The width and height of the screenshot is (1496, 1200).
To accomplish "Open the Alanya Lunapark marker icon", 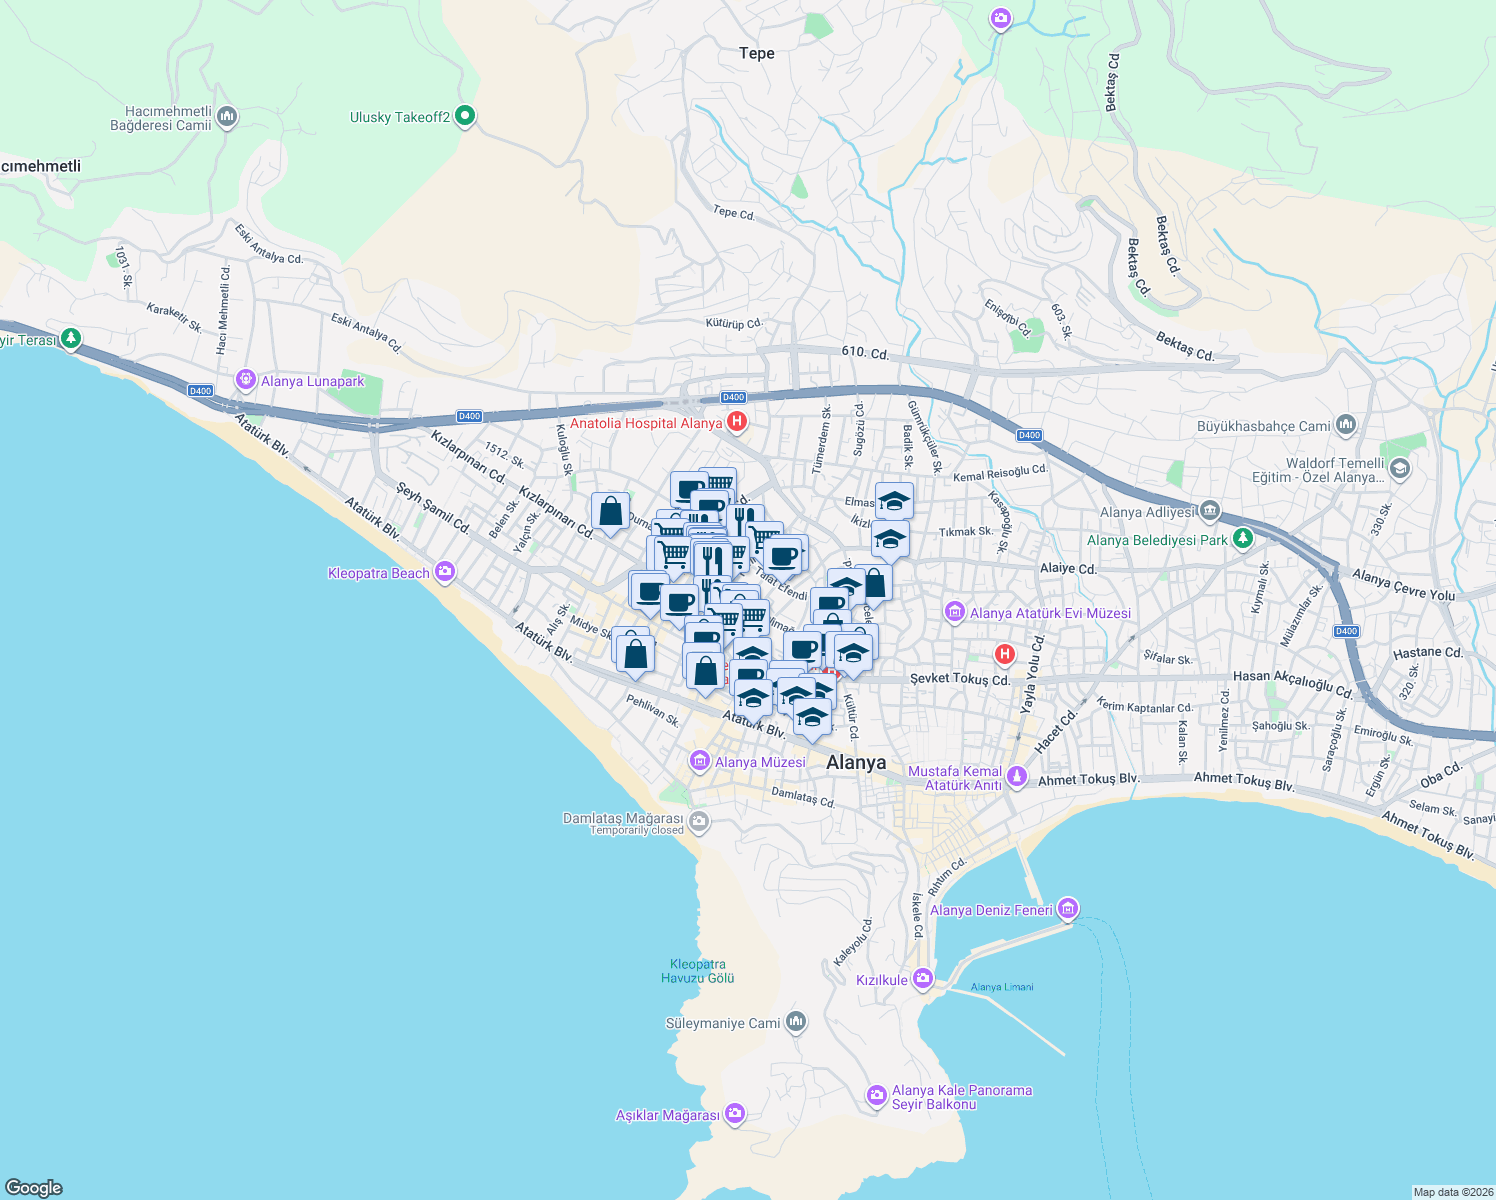I will [x=246, y=380].
